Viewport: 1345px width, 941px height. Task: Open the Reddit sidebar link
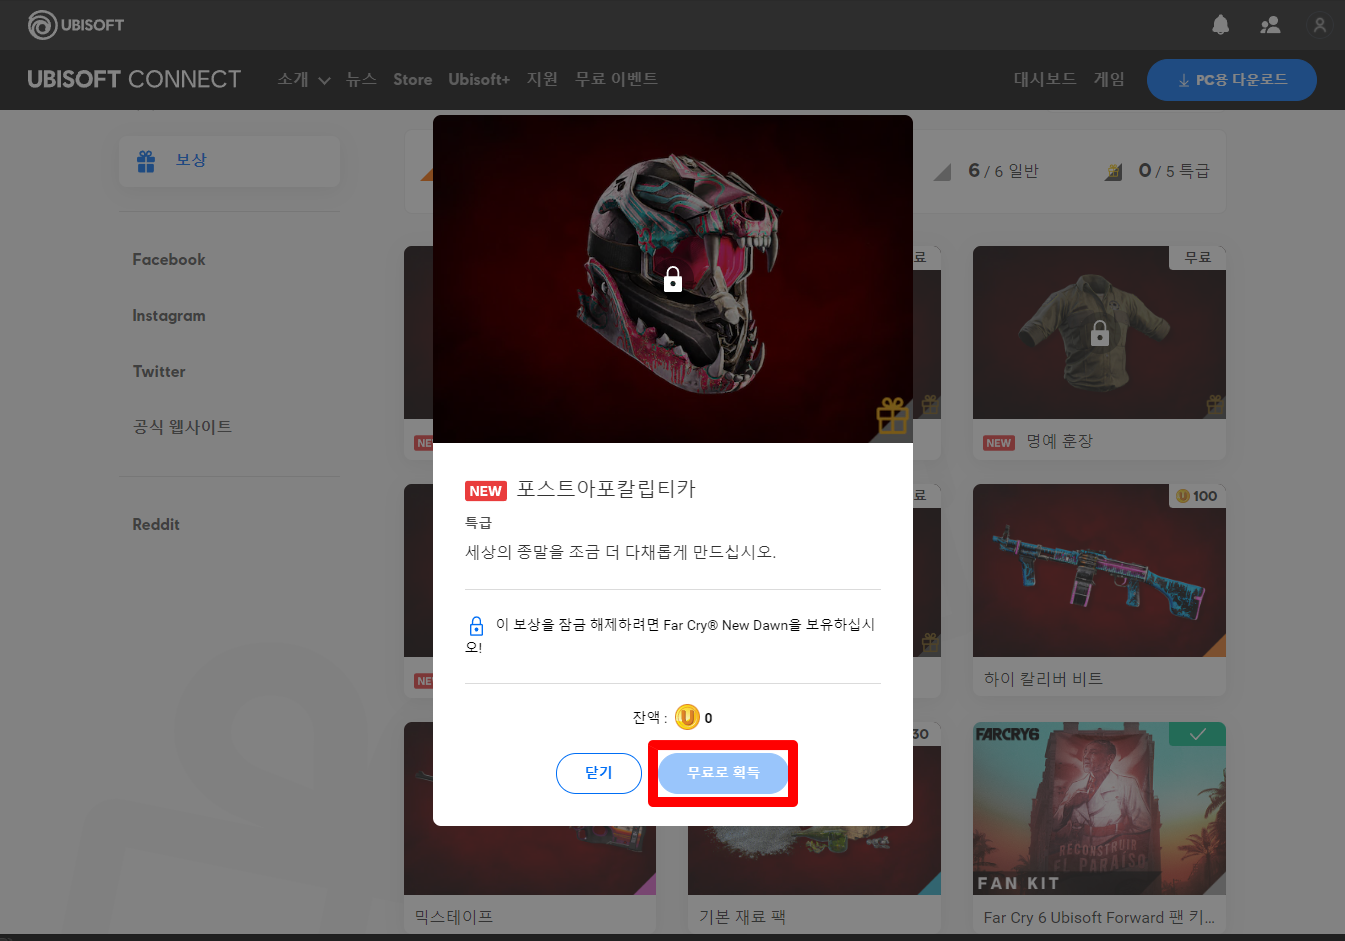[x=156, y=524]
